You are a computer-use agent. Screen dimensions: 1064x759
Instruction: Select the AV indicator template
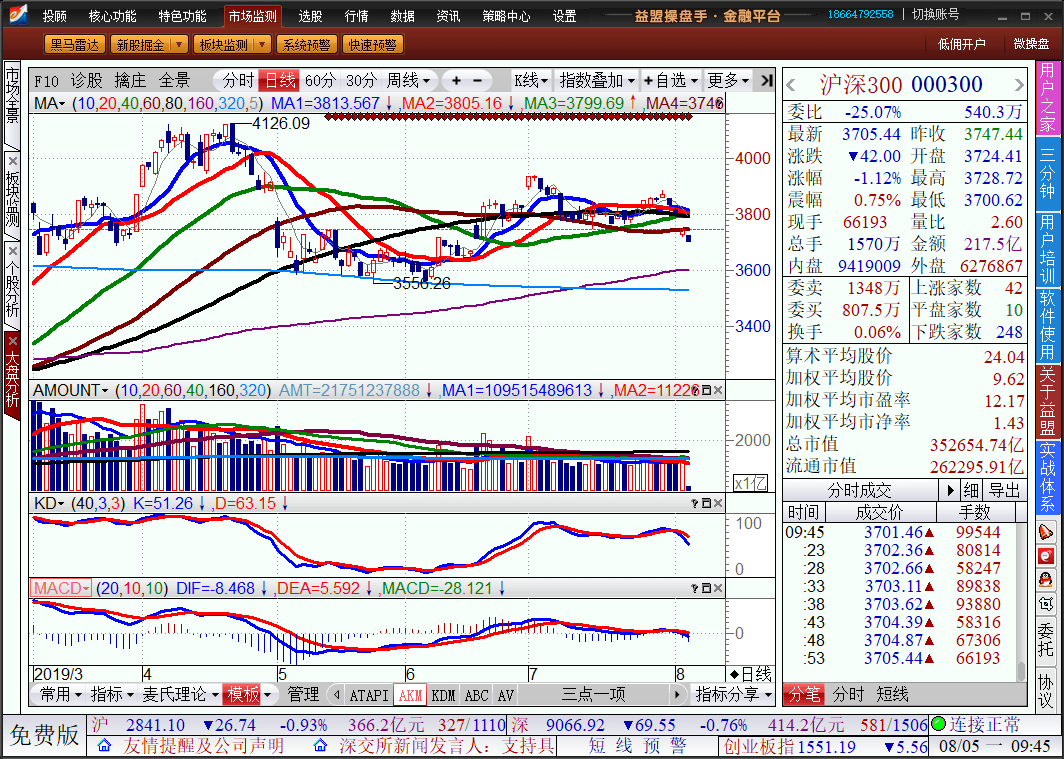(506, 695)
